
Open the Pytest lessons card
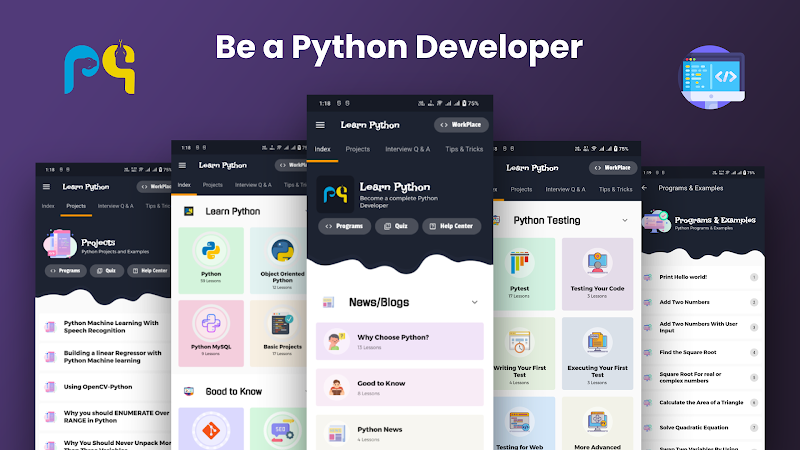pyautogui.click(x=524, y=274)
